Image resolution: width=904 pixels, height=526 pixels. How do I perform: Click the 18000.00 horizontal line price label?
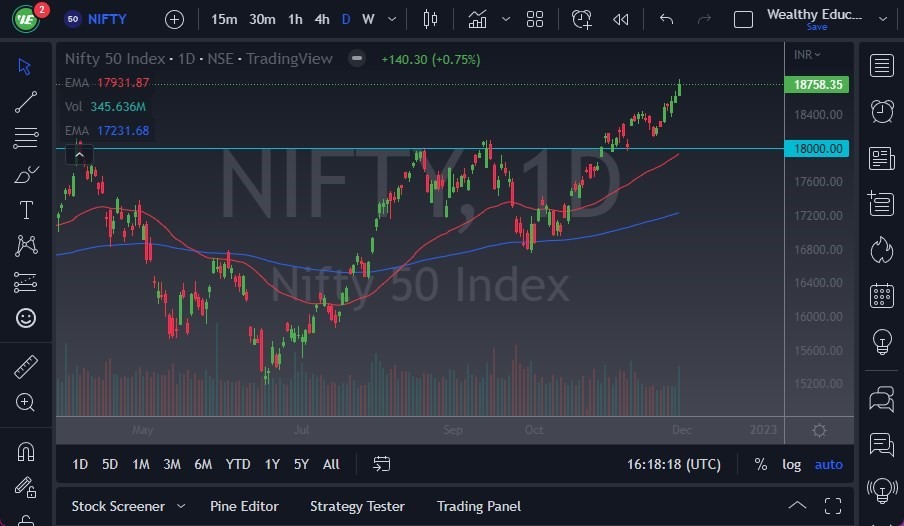click(817, 148)
